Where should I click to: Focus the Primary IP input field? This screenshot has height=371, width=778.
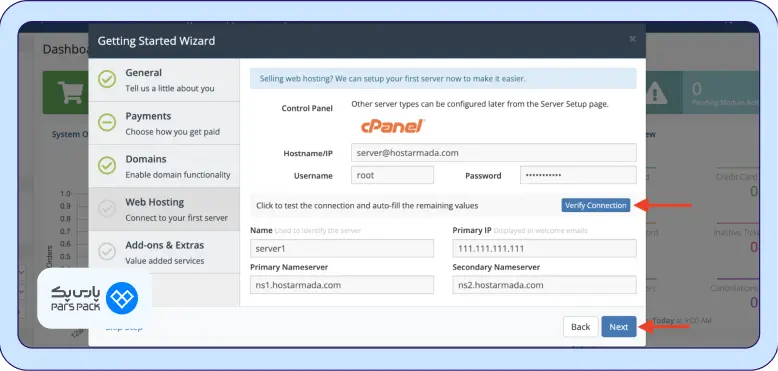[x=544, y=248]
